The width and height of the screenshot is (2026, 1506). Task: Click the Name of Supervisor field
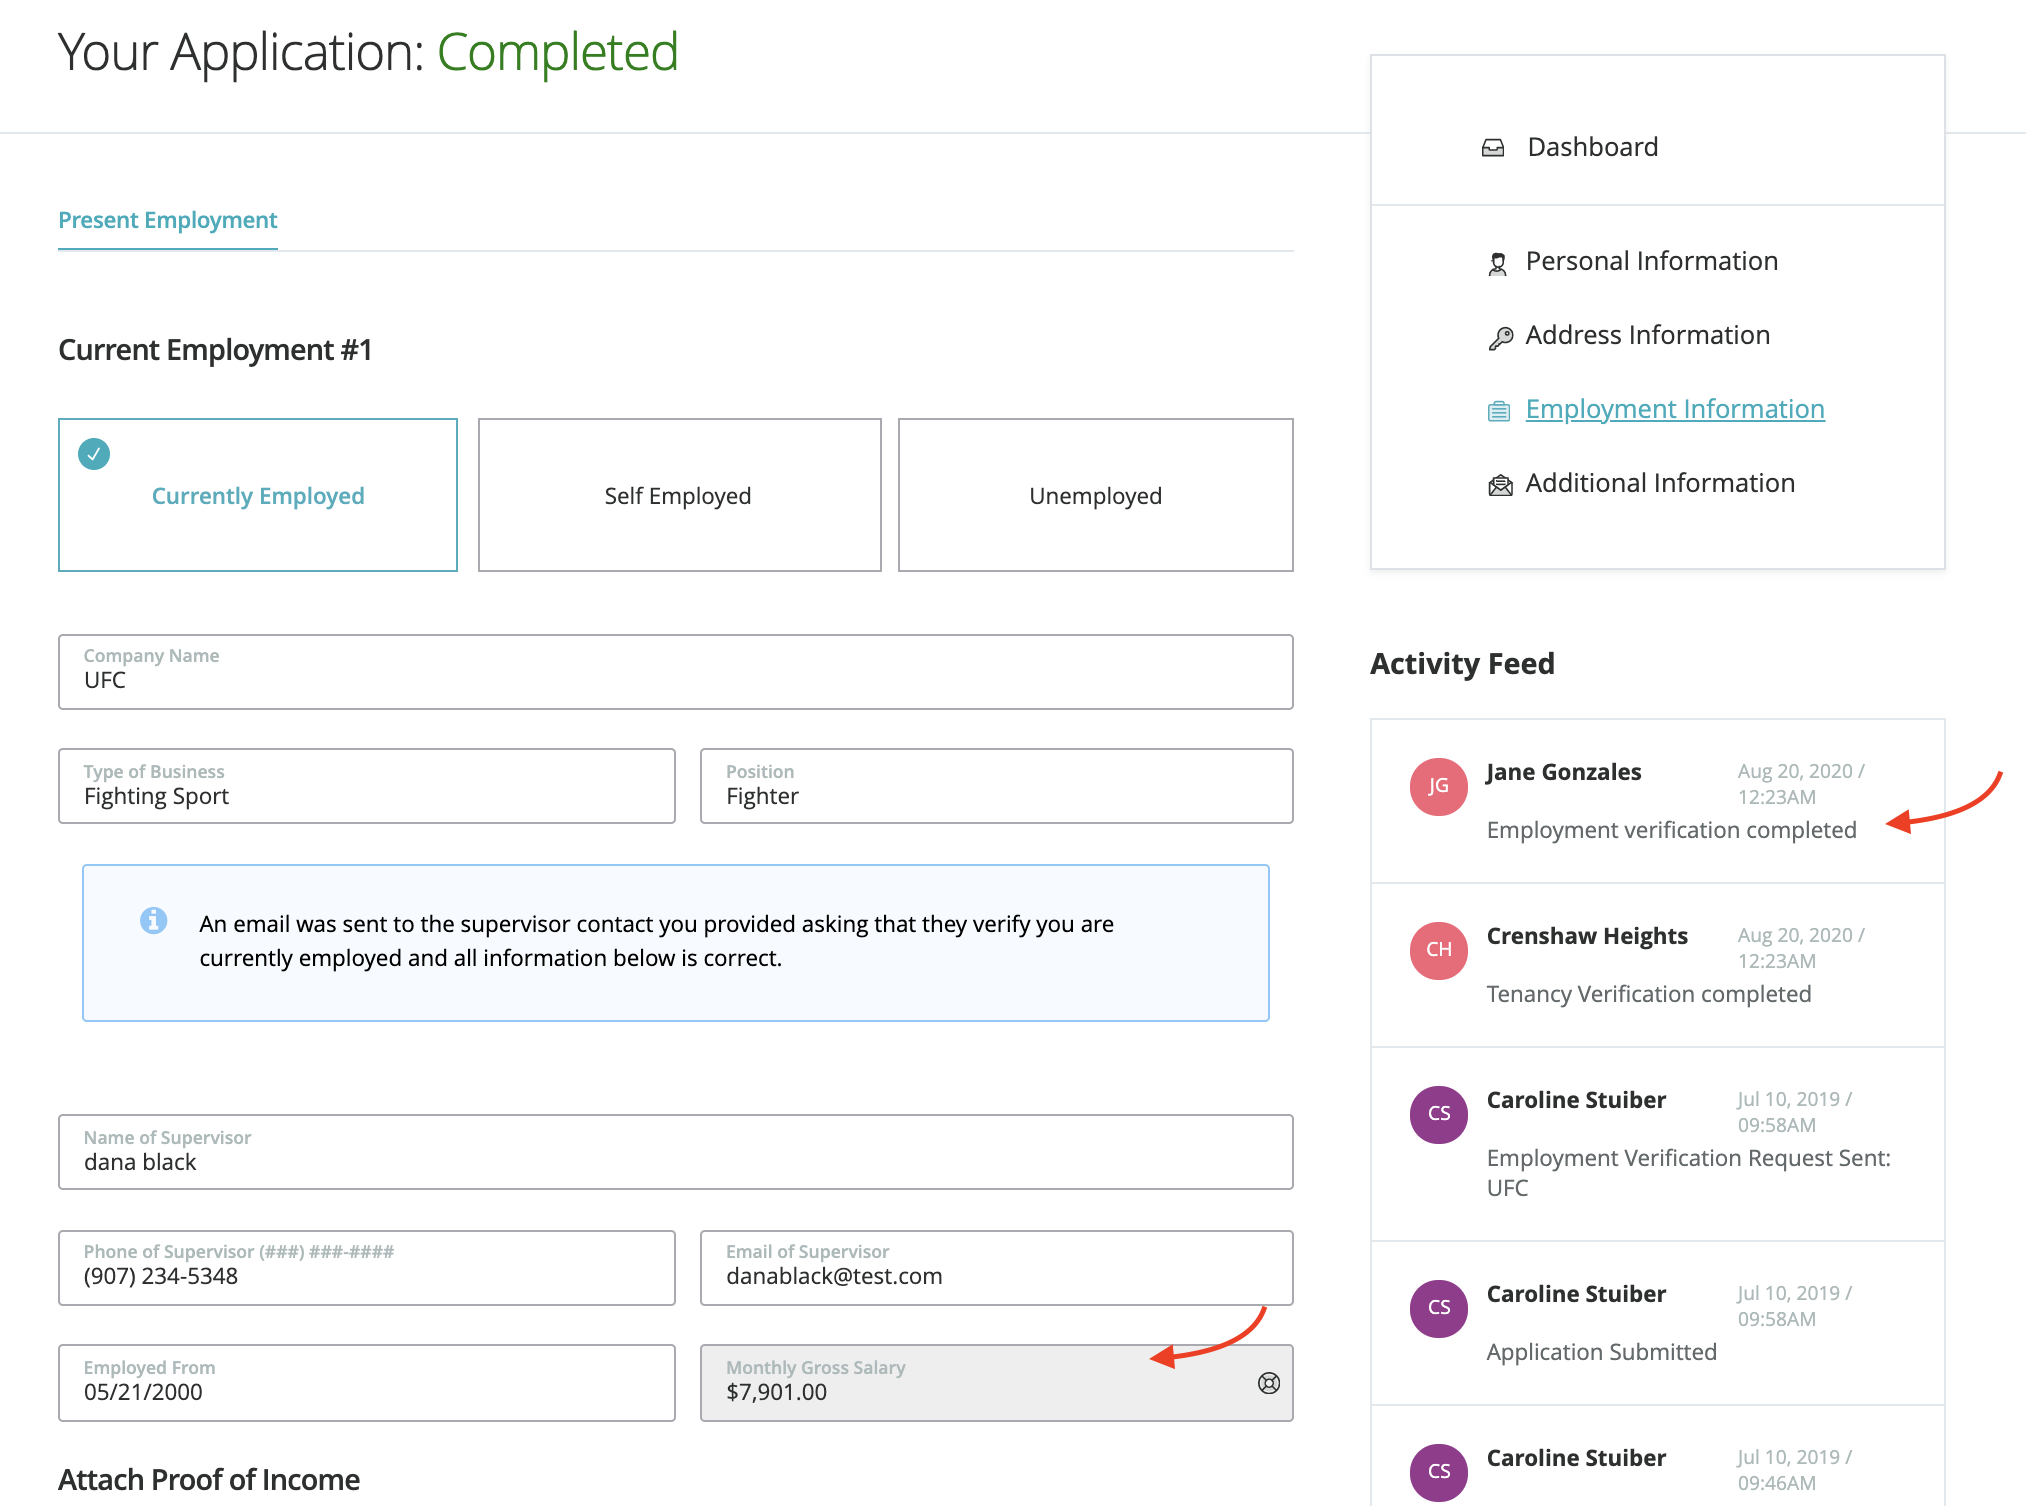[675, 1152]
